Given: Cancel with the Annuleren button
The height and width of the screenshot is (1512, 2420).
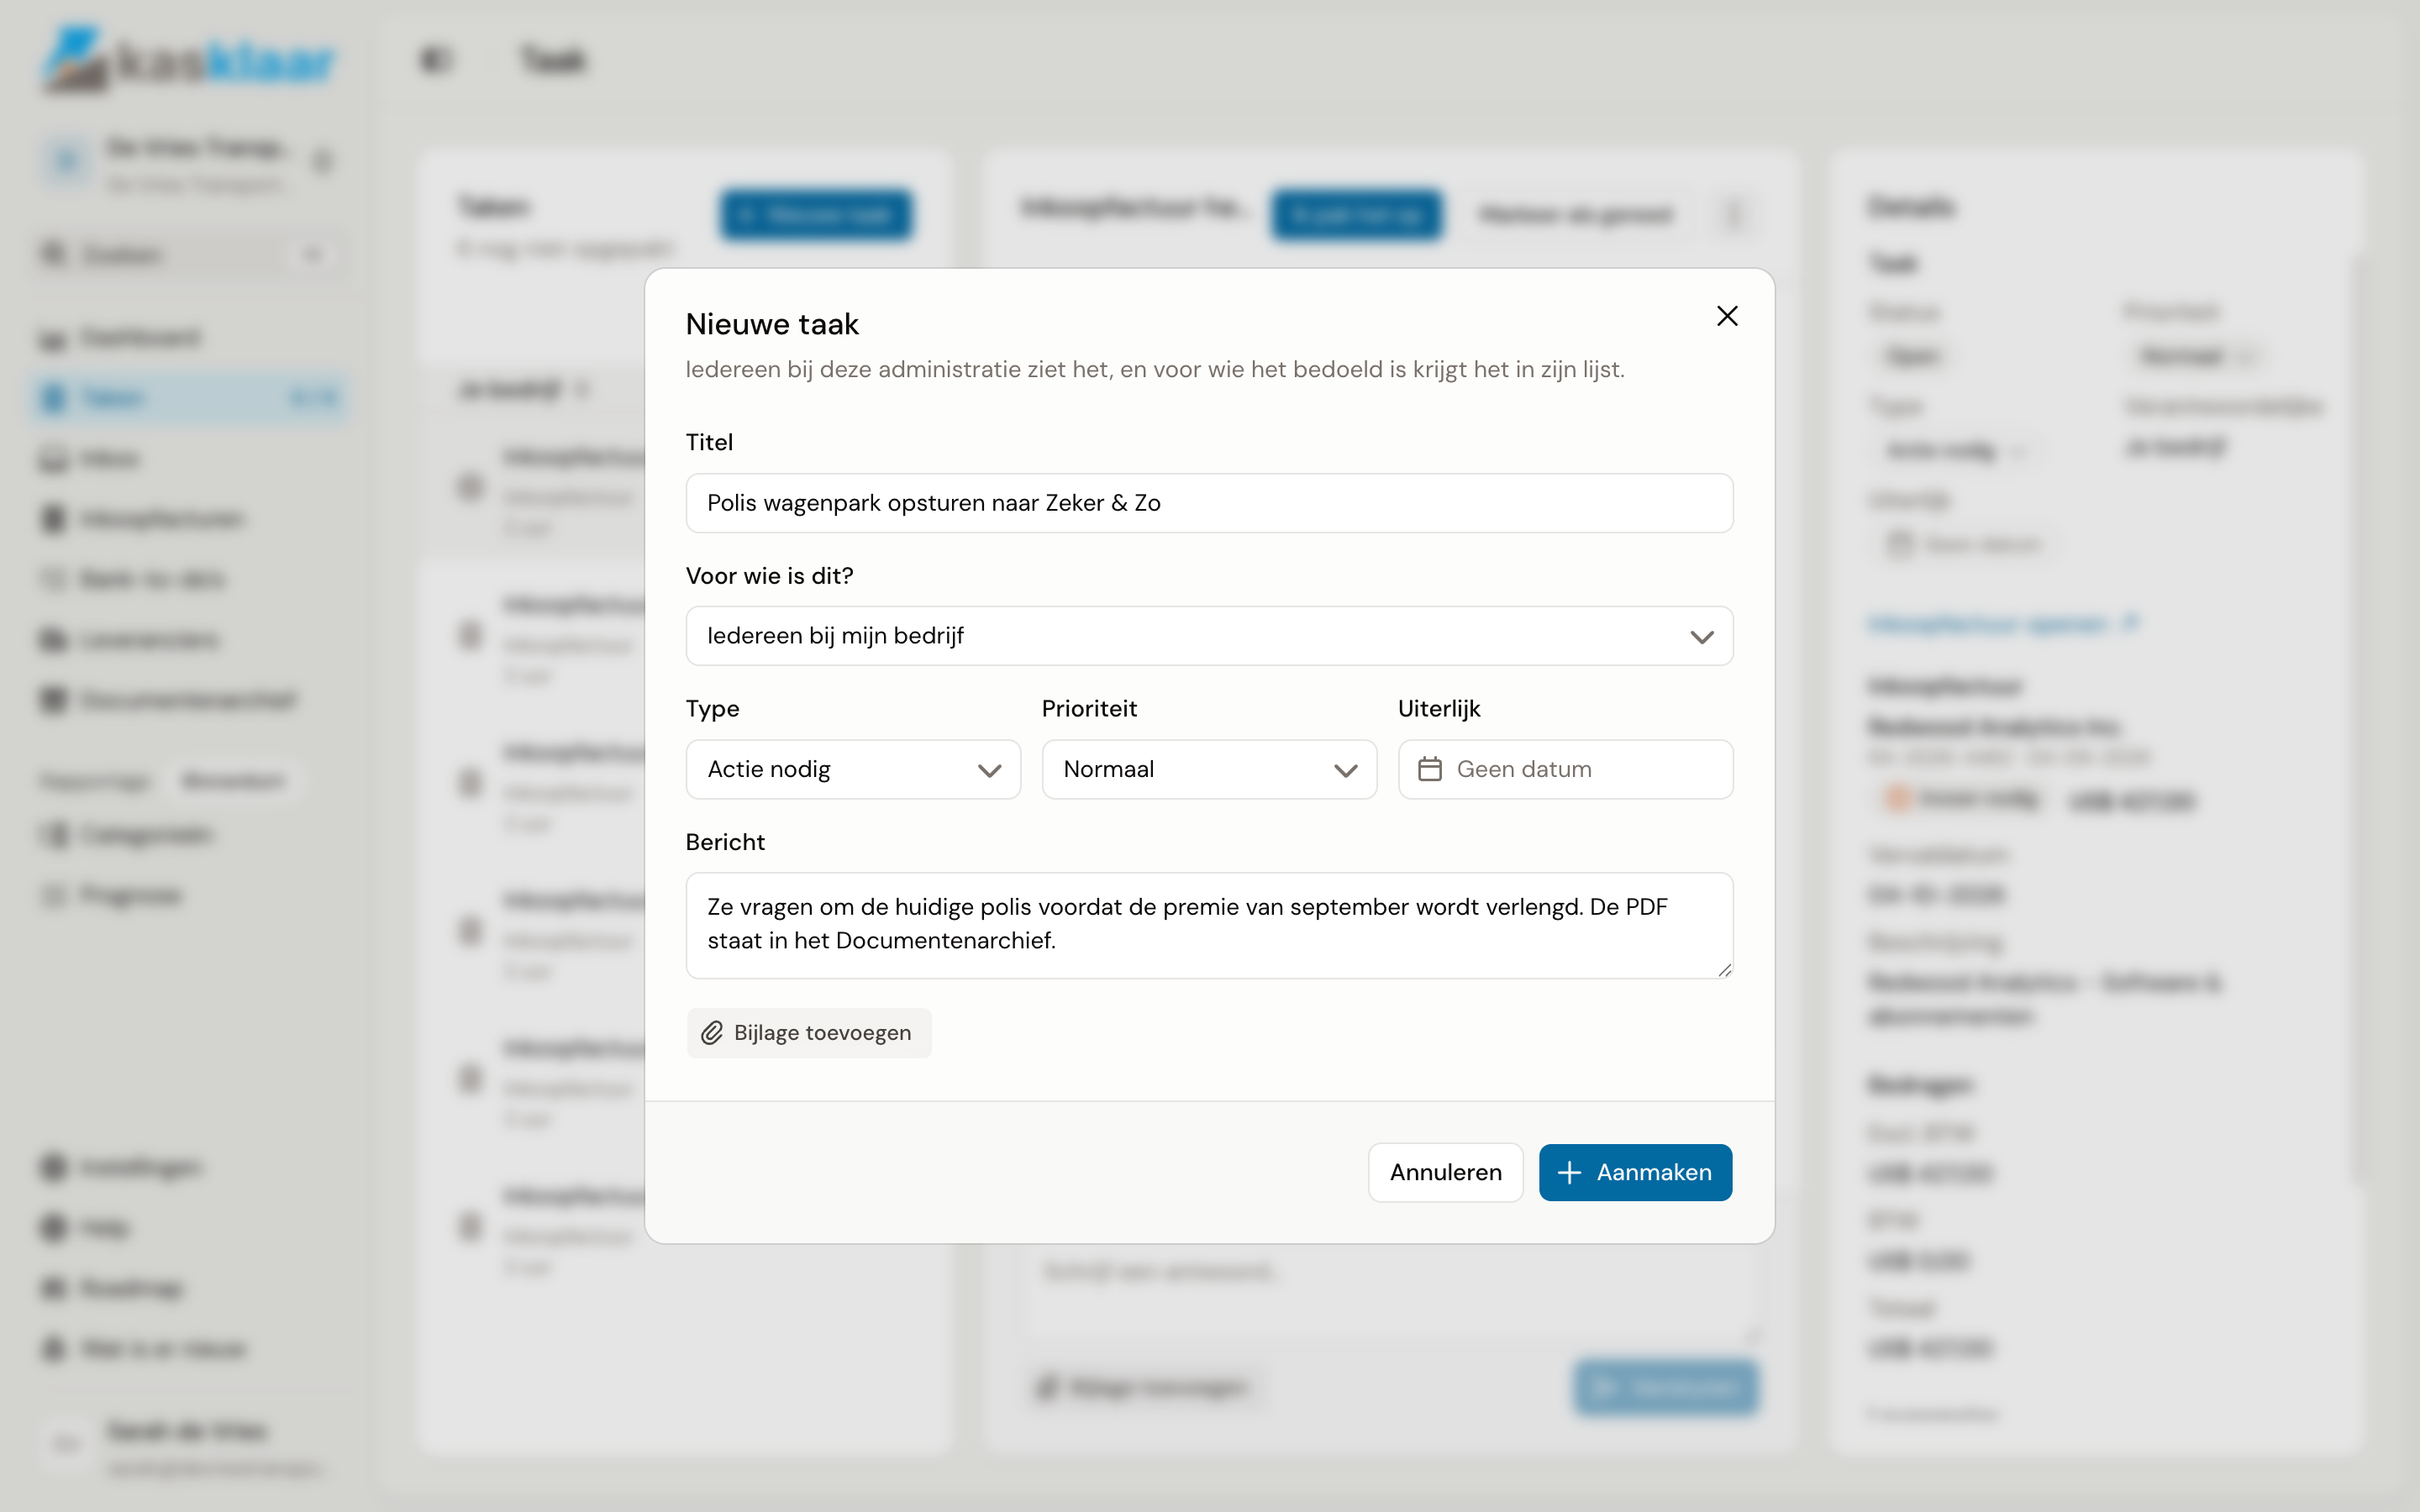Looking at the screenshot, I should coord(1445,1172).
